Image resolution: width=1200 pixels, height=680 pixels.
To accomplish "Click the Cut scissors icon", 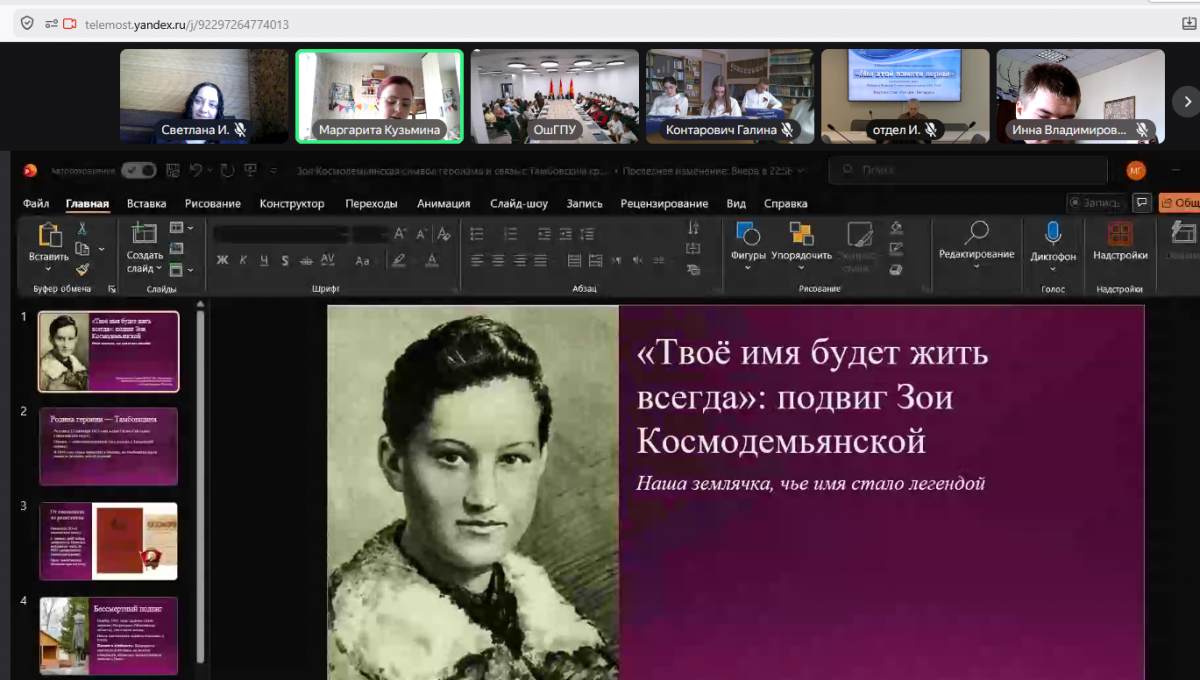I will (82, 228).
